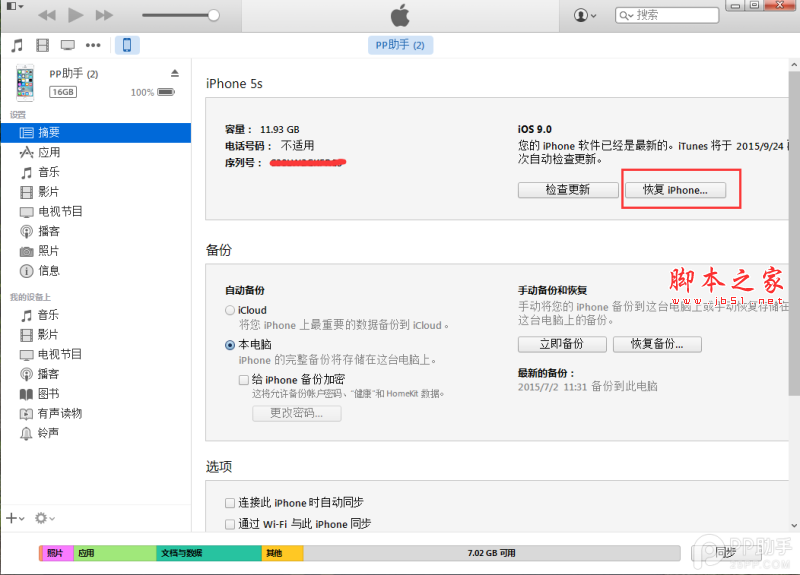
Task: Click the 立即备份 button
Action: click(x=562, y=344)
